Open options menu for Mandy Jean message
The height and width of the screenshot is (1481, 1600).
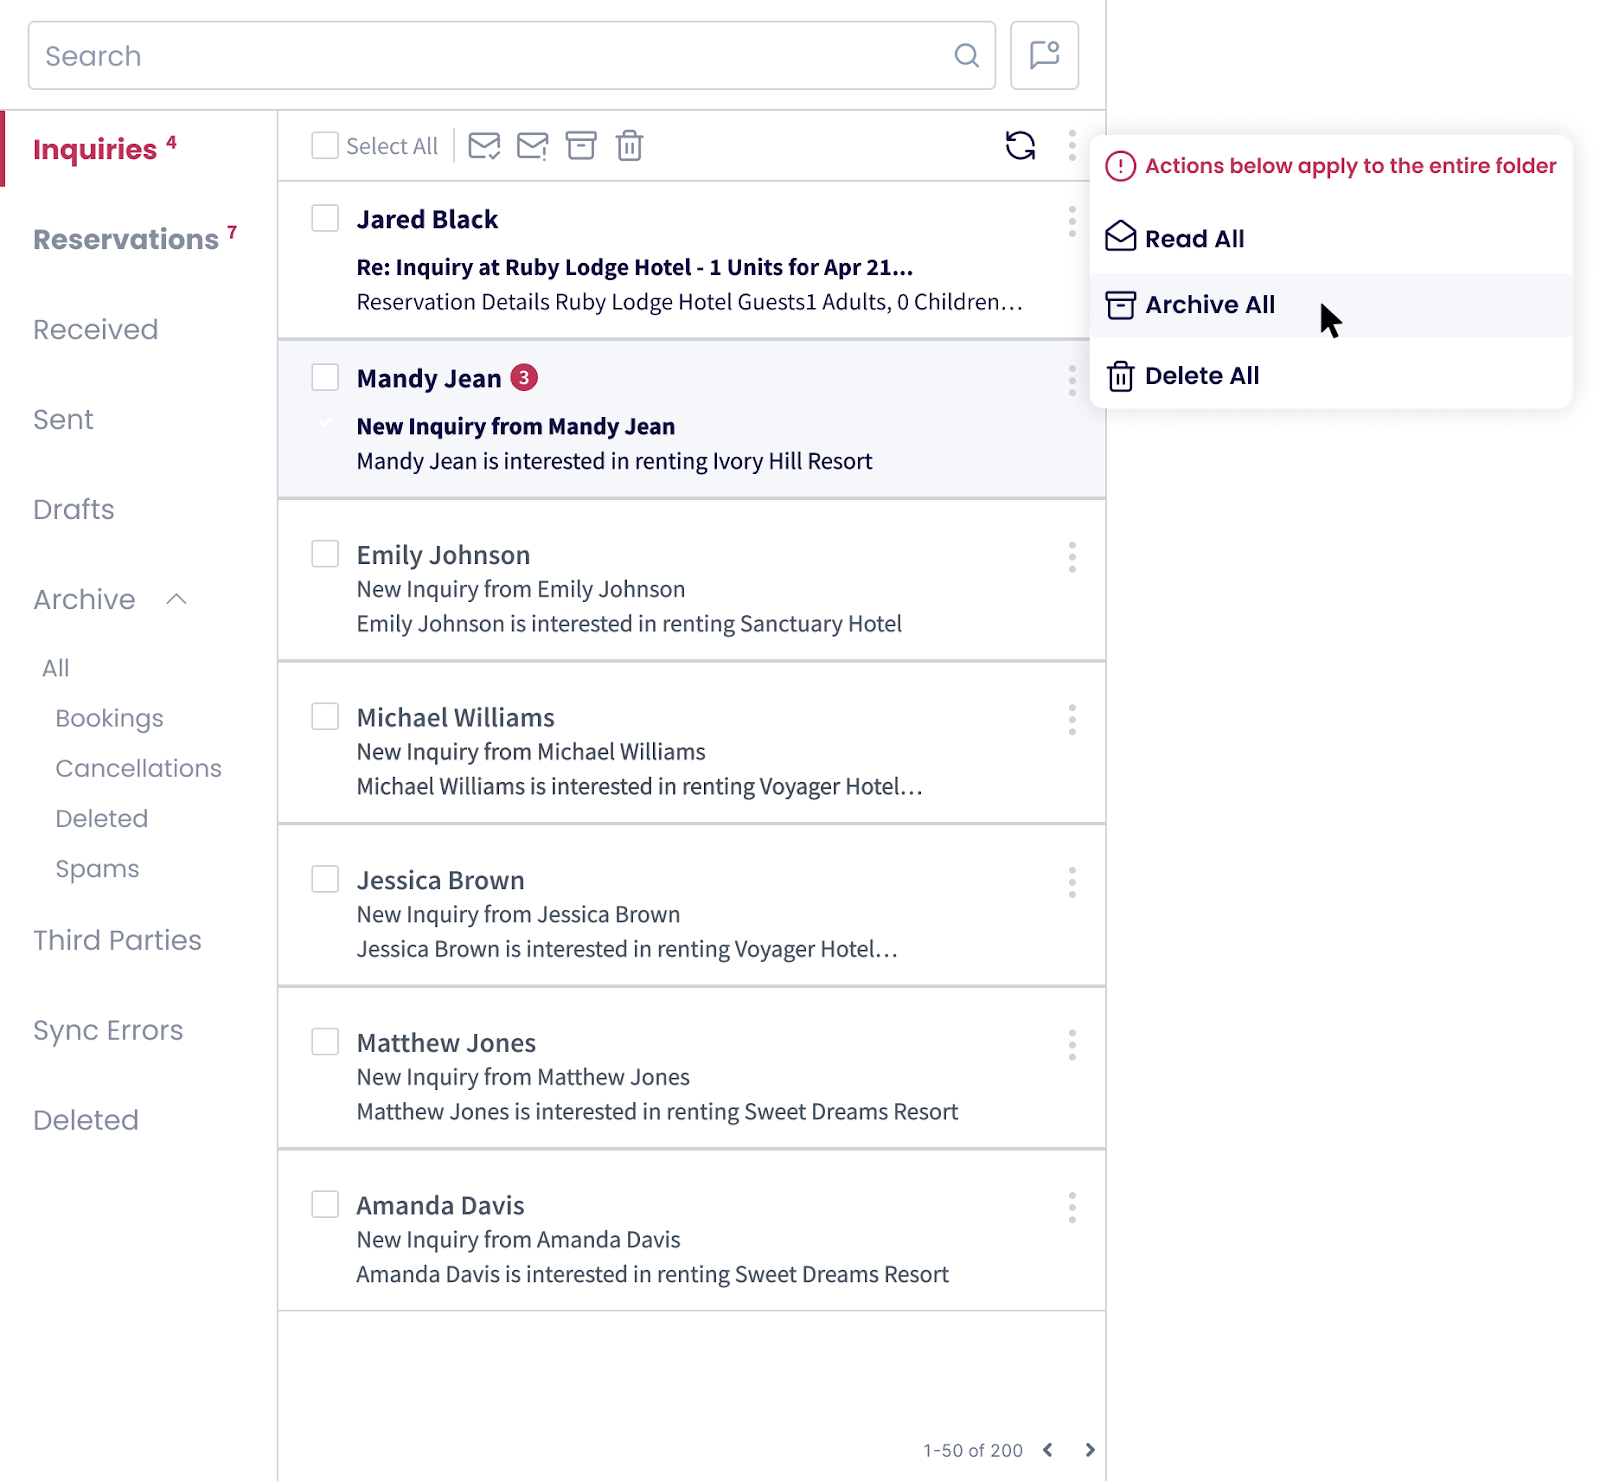coord(1072,380)
